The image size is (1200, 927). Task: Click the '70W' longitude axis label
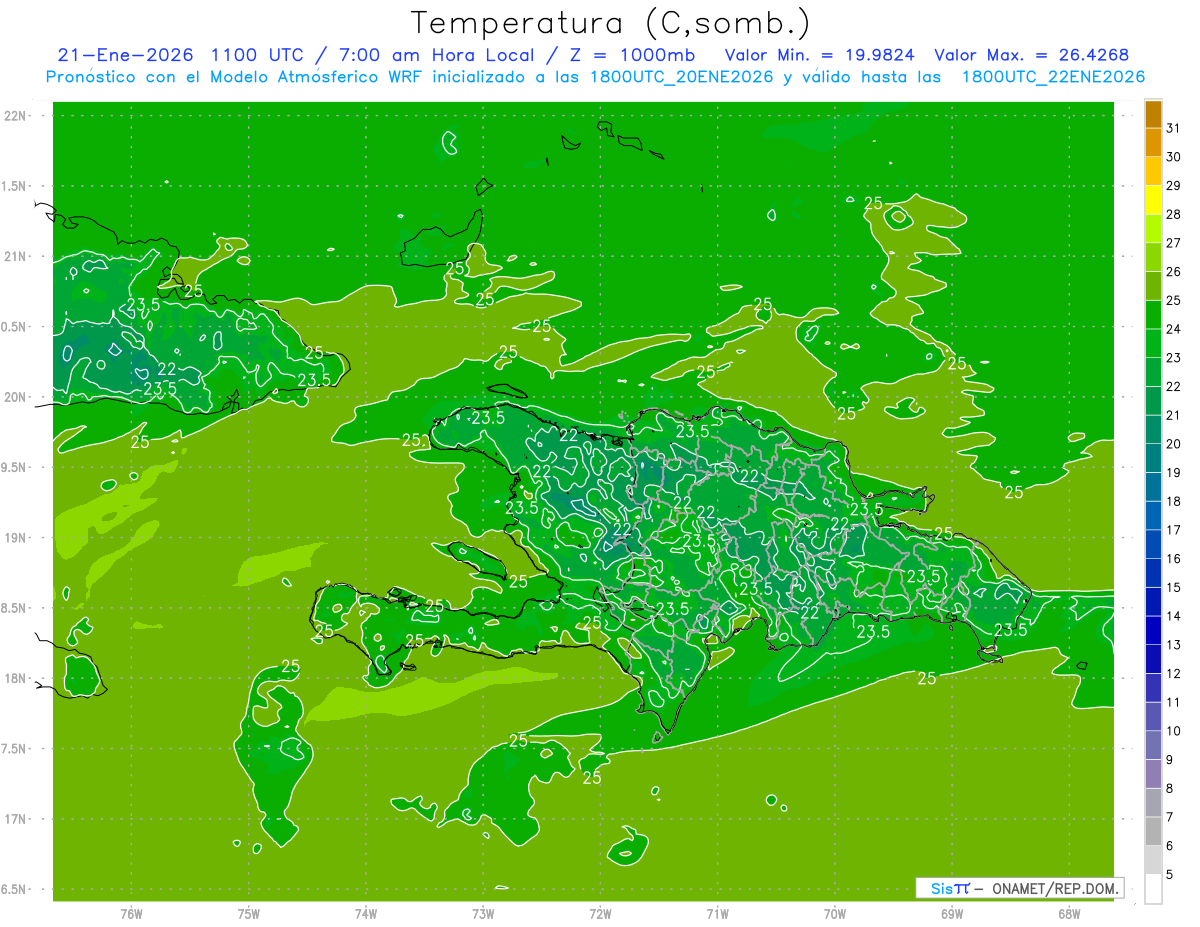pyautogui.click(x=835, y=913)
